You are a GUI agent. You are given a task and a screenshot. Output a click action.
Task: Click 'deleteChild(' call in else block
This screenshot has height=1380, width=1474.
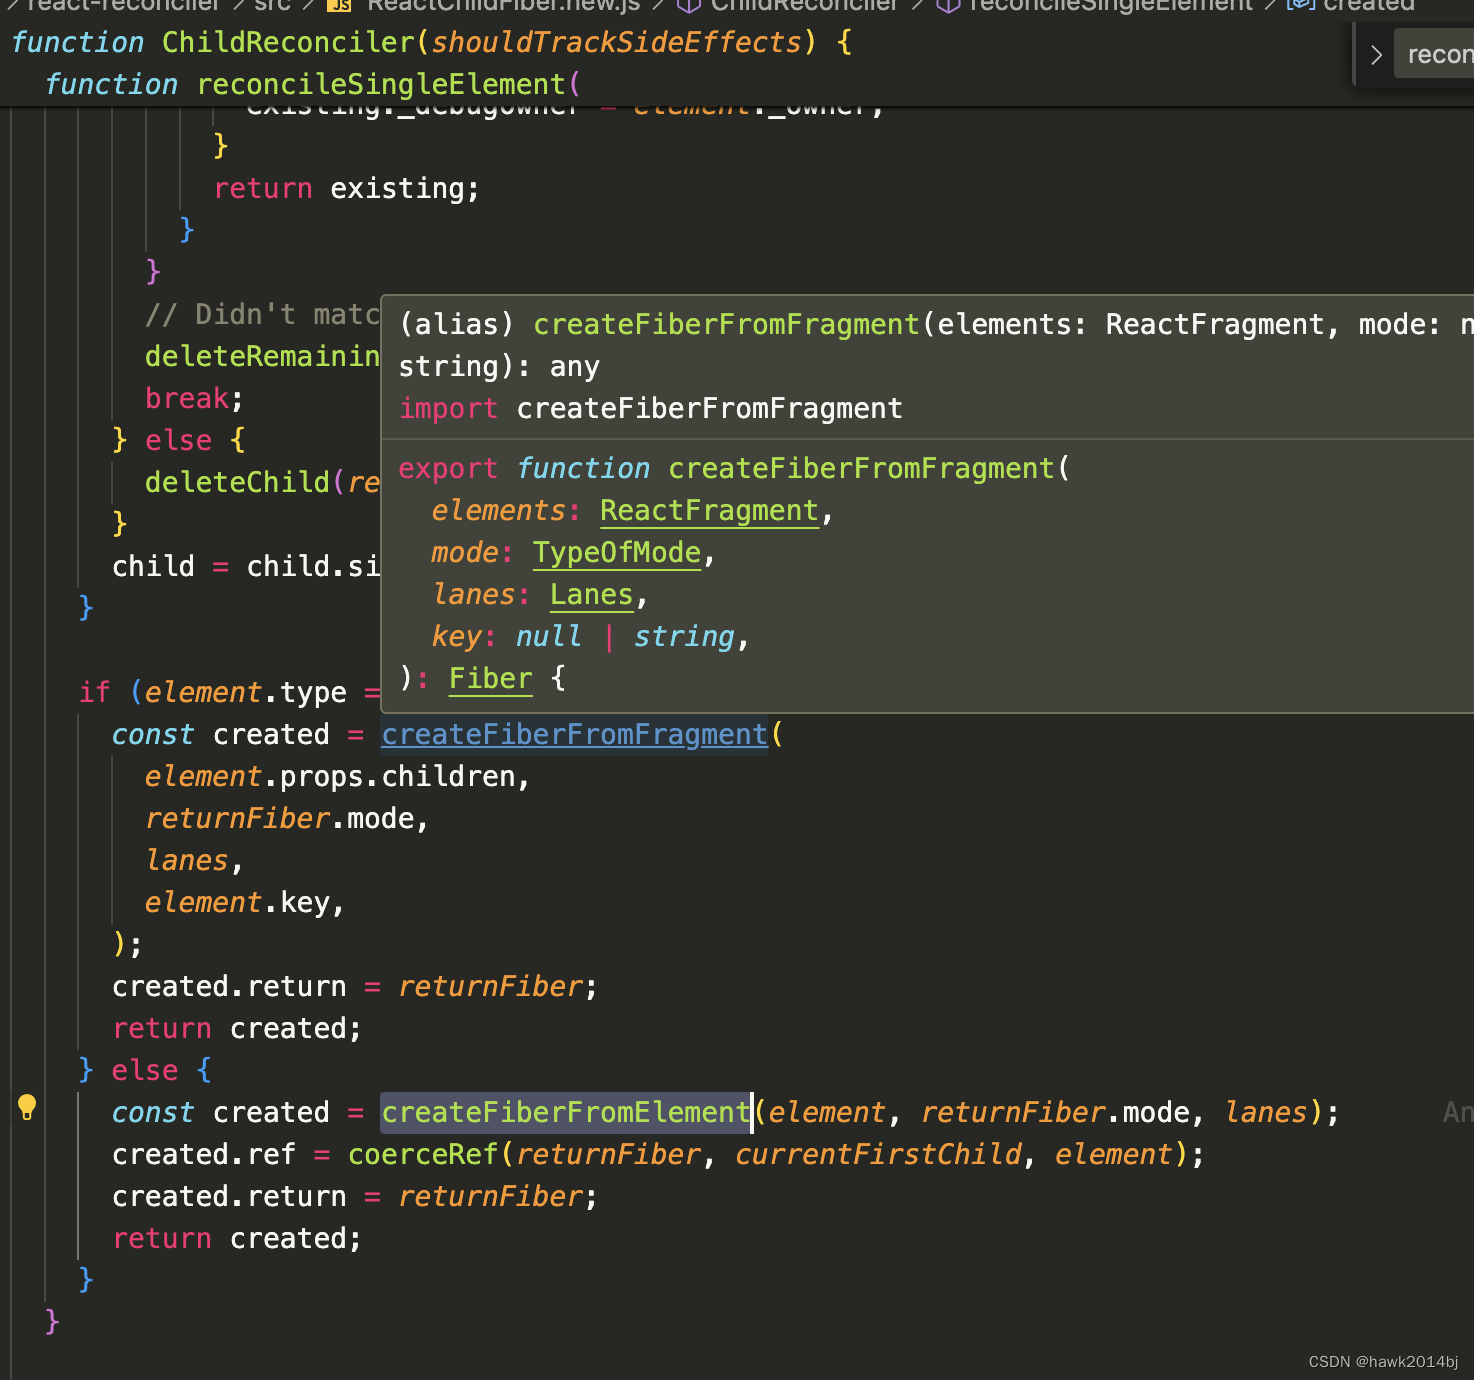tap(244, 483)
